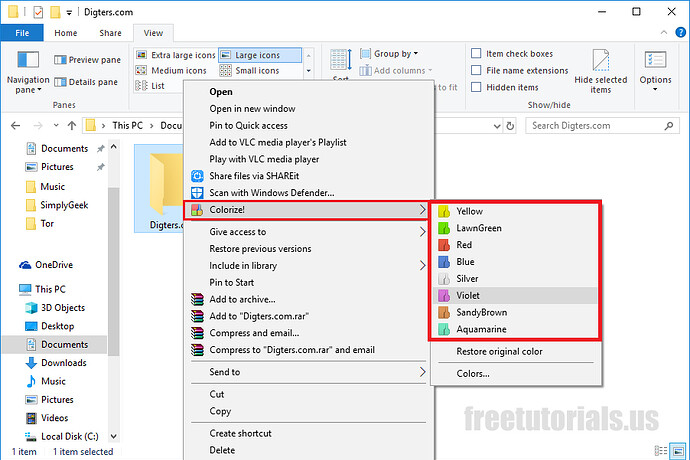Open Local Disk (C:) in sidebar
The image size is (690, 460).
62,437
